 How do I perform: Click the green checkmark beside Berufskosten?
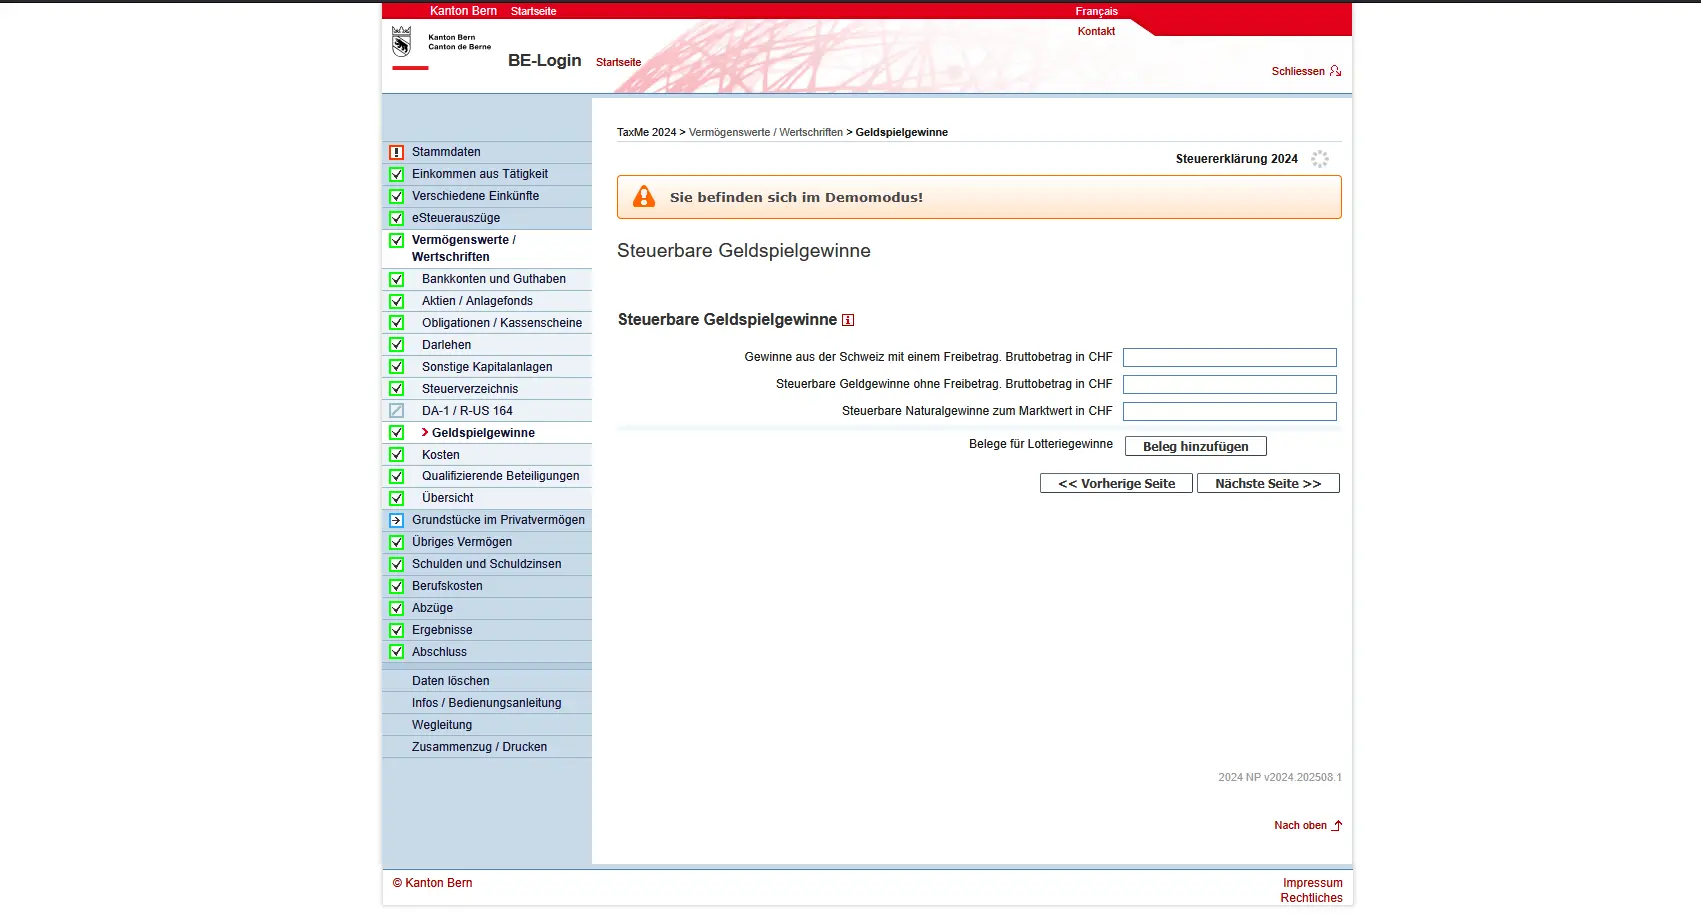(x=396, y=586)
